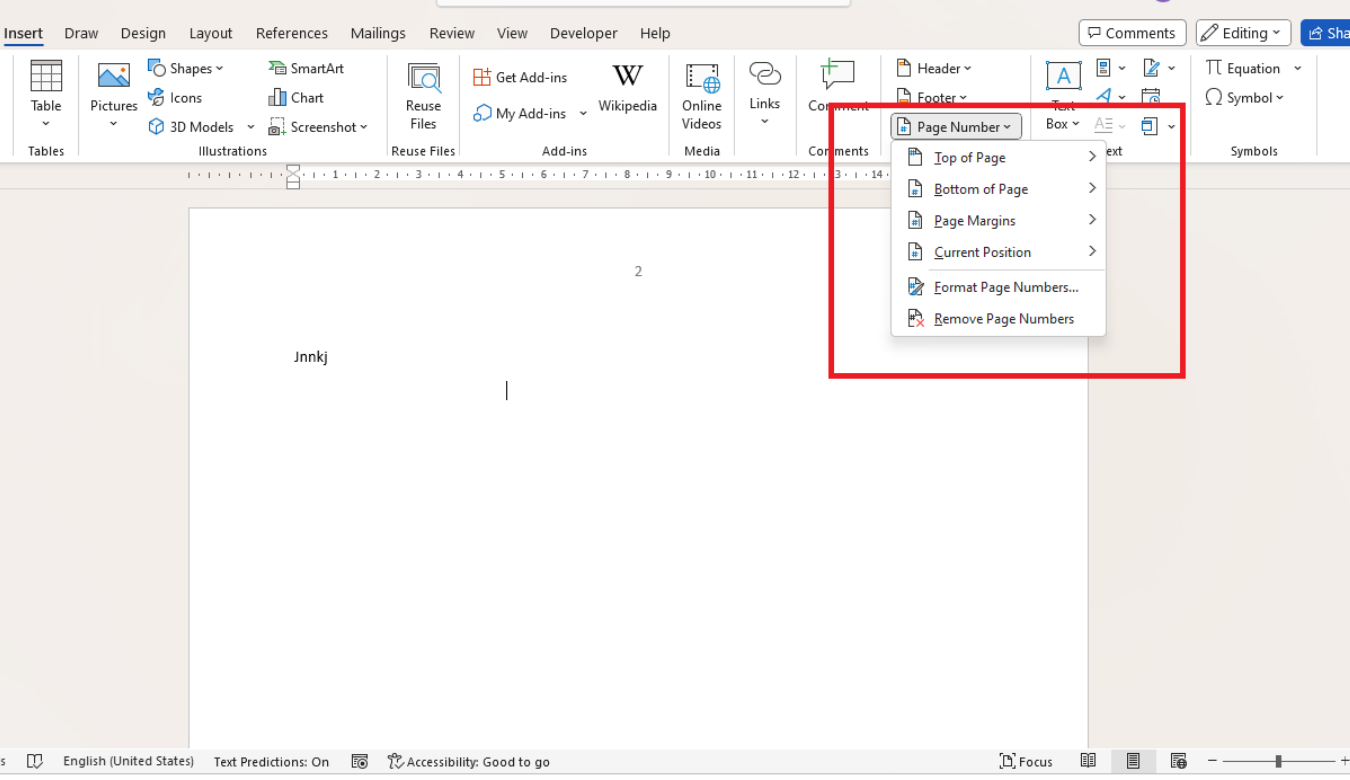Click the proofing book icon in status bar
This screenshot has width=1350, height=780.
[35, 761]
